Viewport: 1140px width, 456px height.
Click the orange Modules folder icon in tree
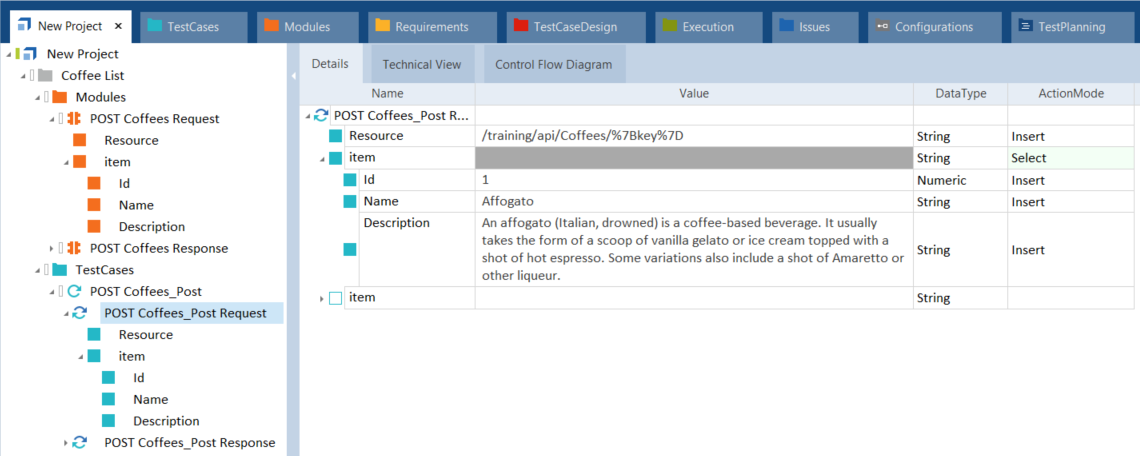pos(59,97)
